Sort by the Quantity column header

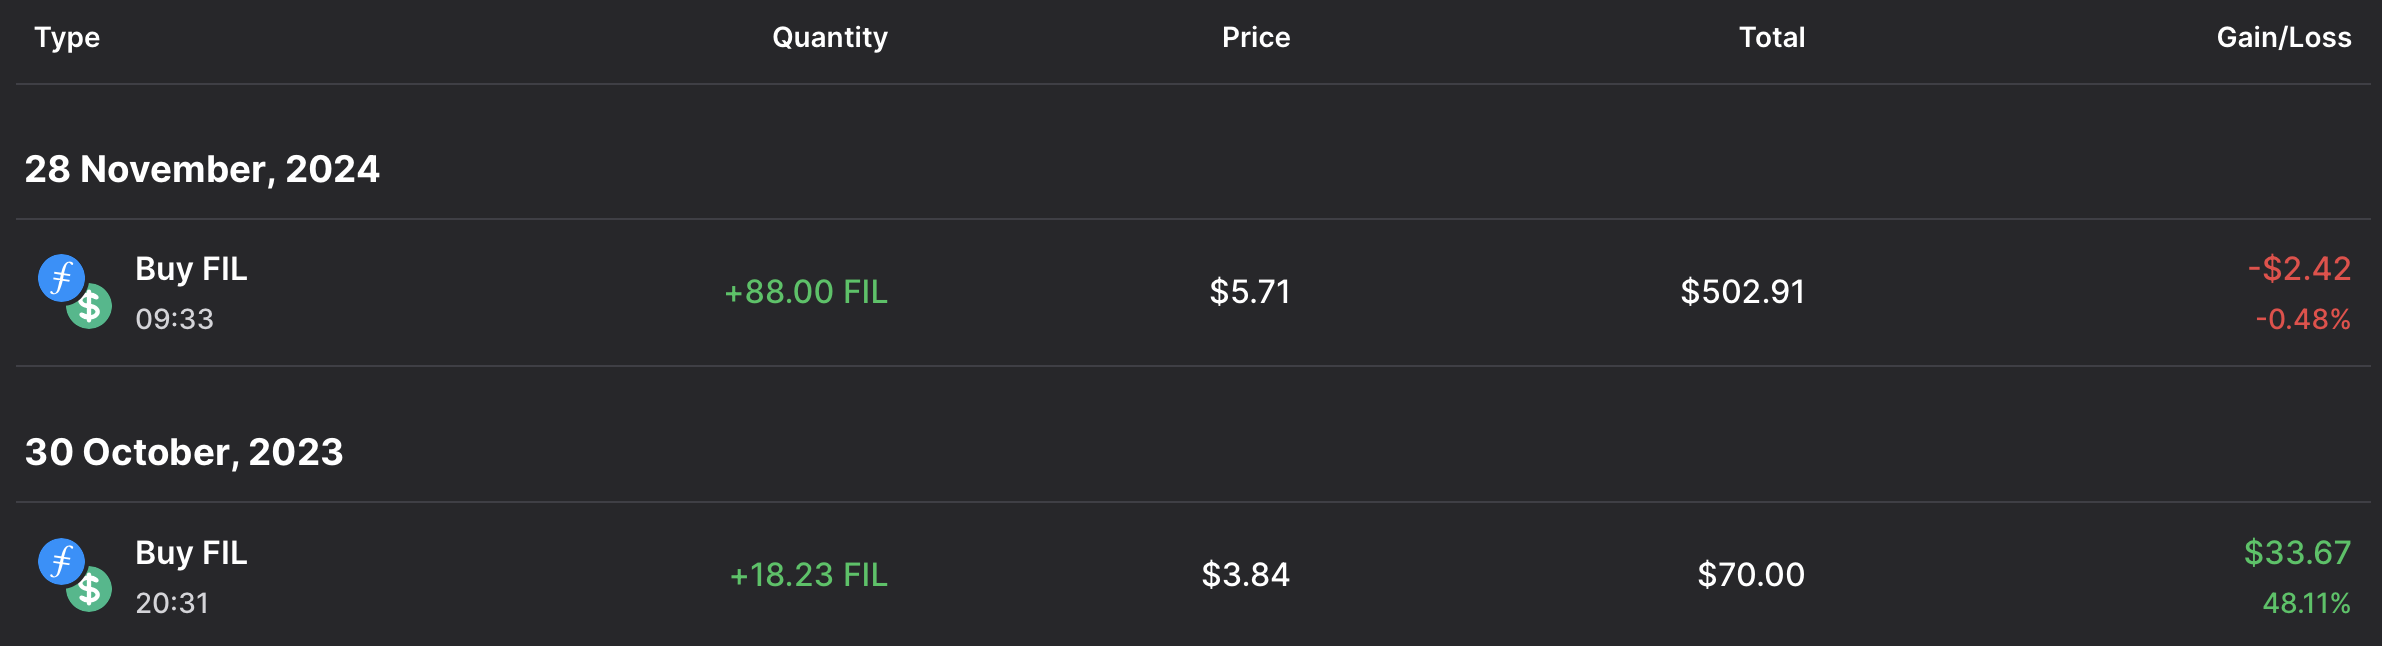tap(829, 38)
